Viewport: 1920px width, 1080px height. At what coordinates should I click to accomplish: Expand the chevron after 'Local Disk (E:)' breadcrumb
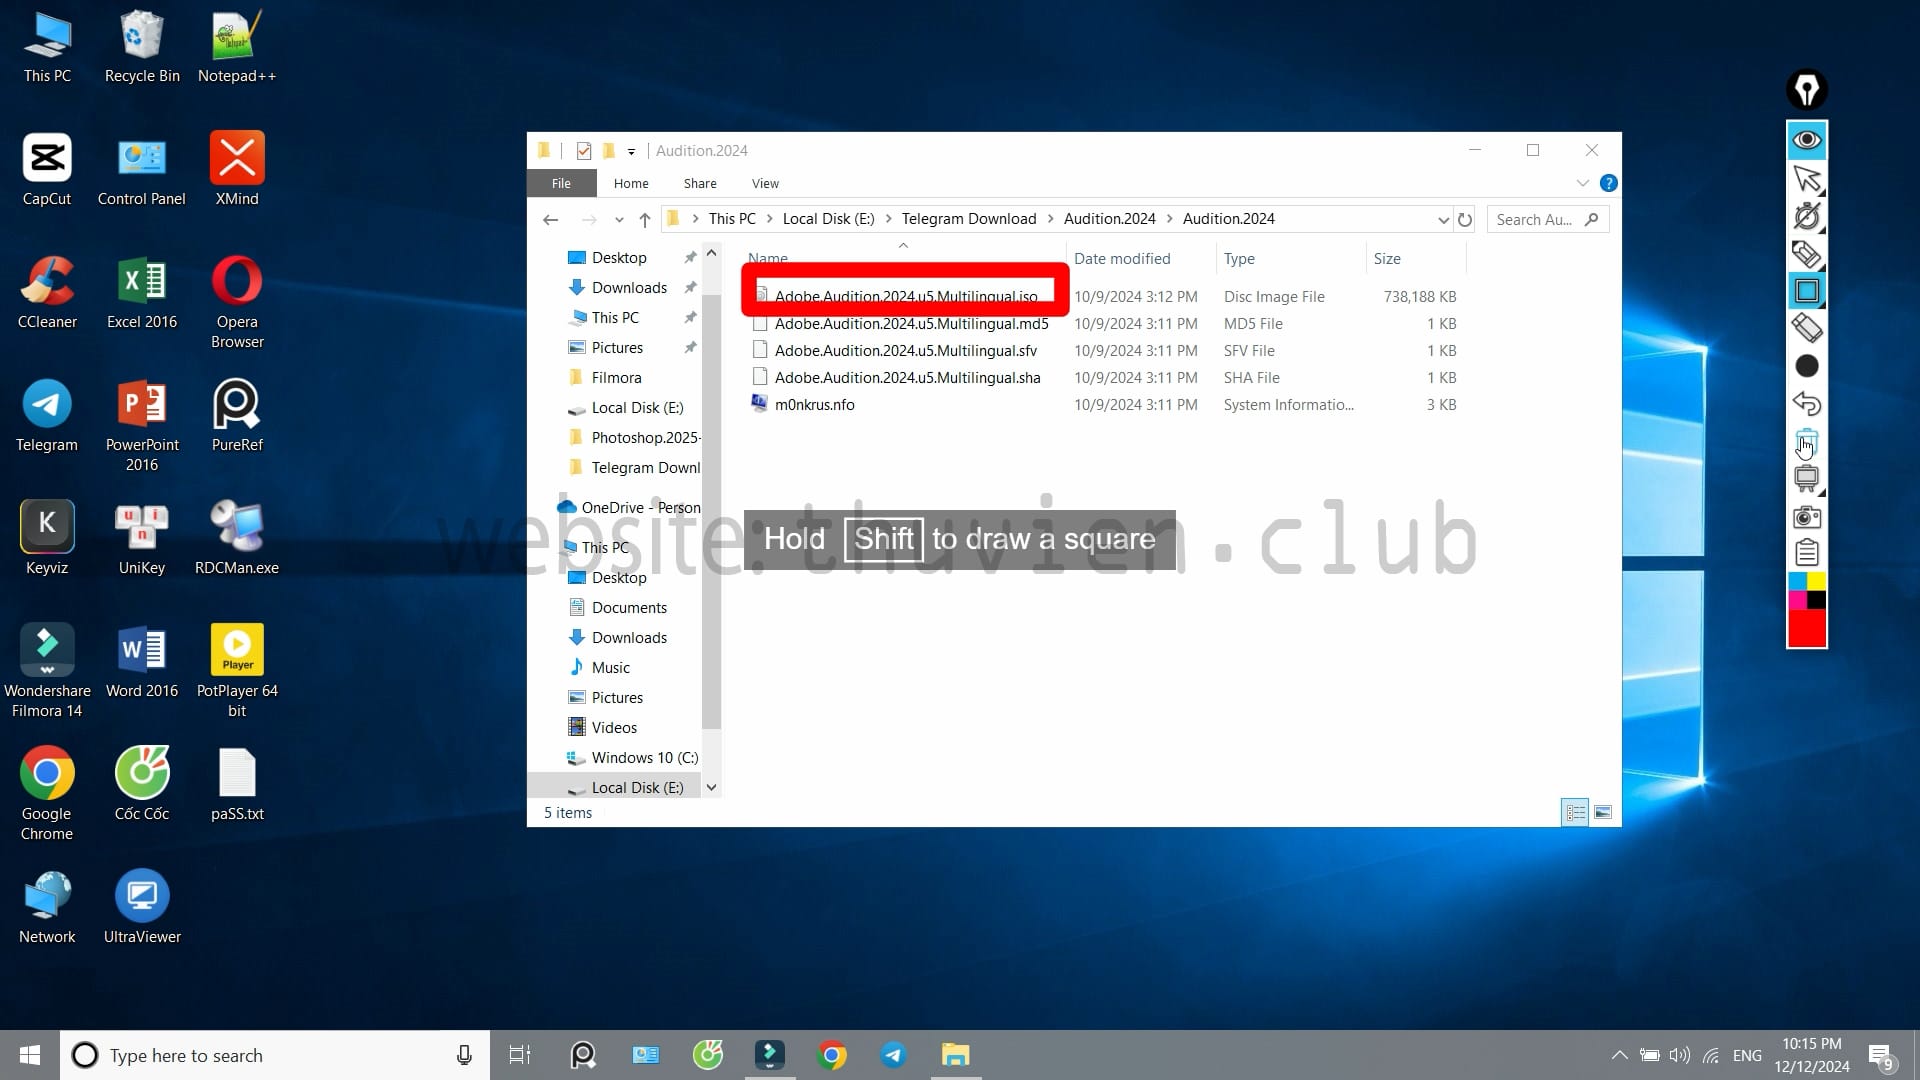(x=888, y=219)
